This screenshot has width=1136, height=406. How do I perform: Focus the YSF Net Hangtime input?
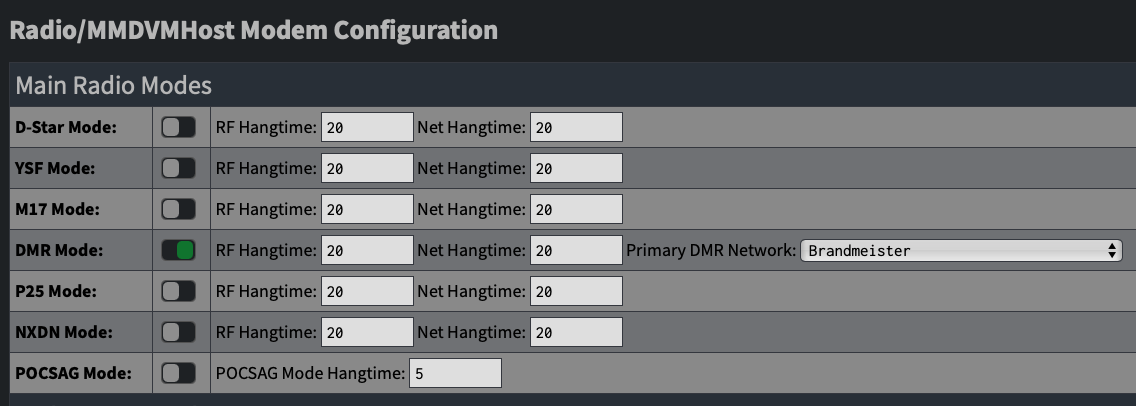[x=576, y=168]
